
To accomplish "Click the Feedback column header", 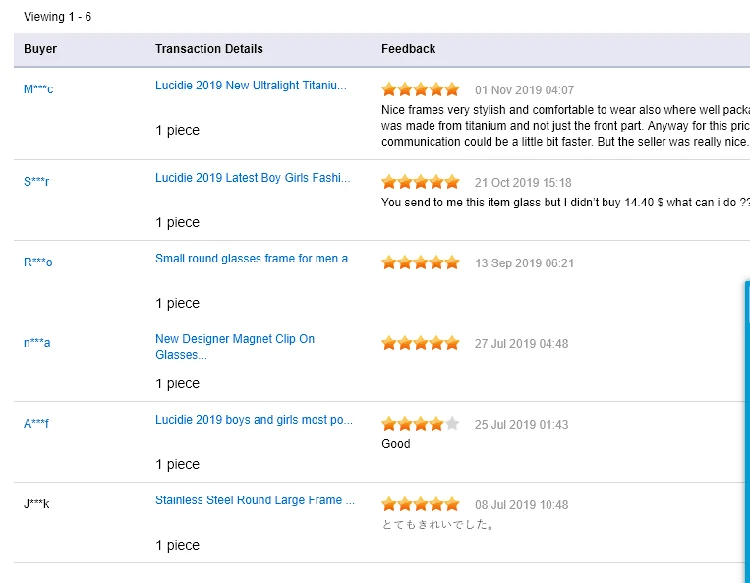I will (408, 49).
